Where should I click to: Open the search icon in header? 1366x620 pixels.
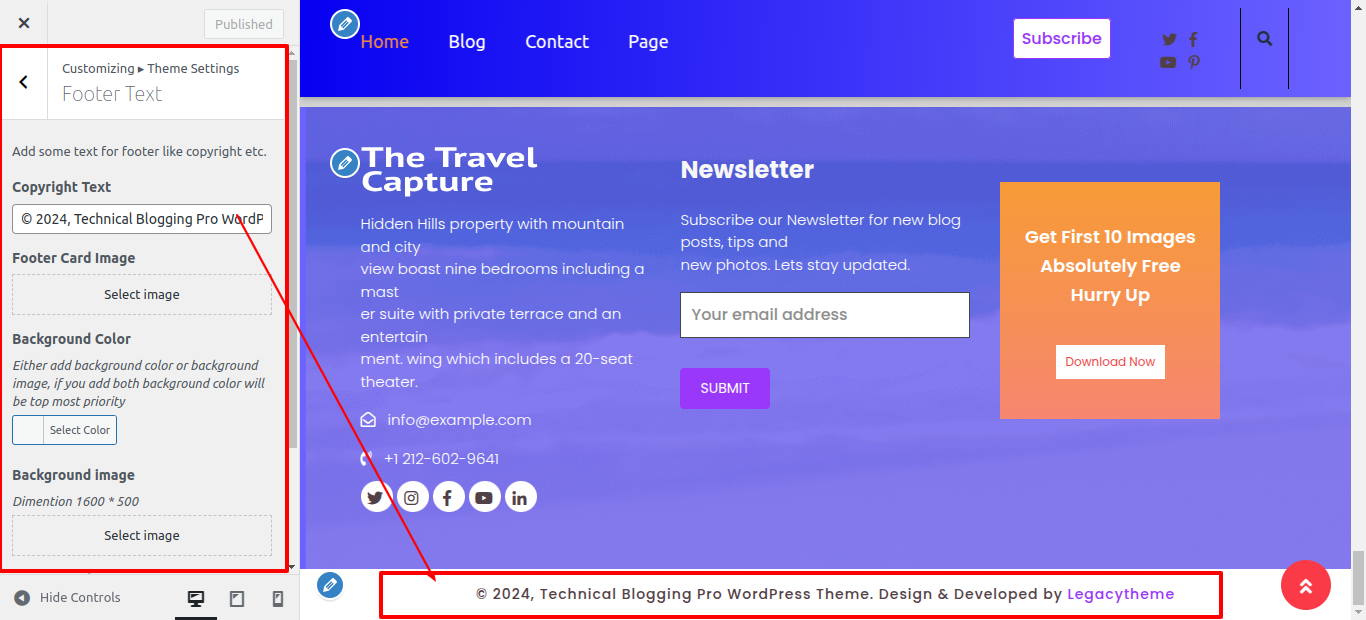1265,39
